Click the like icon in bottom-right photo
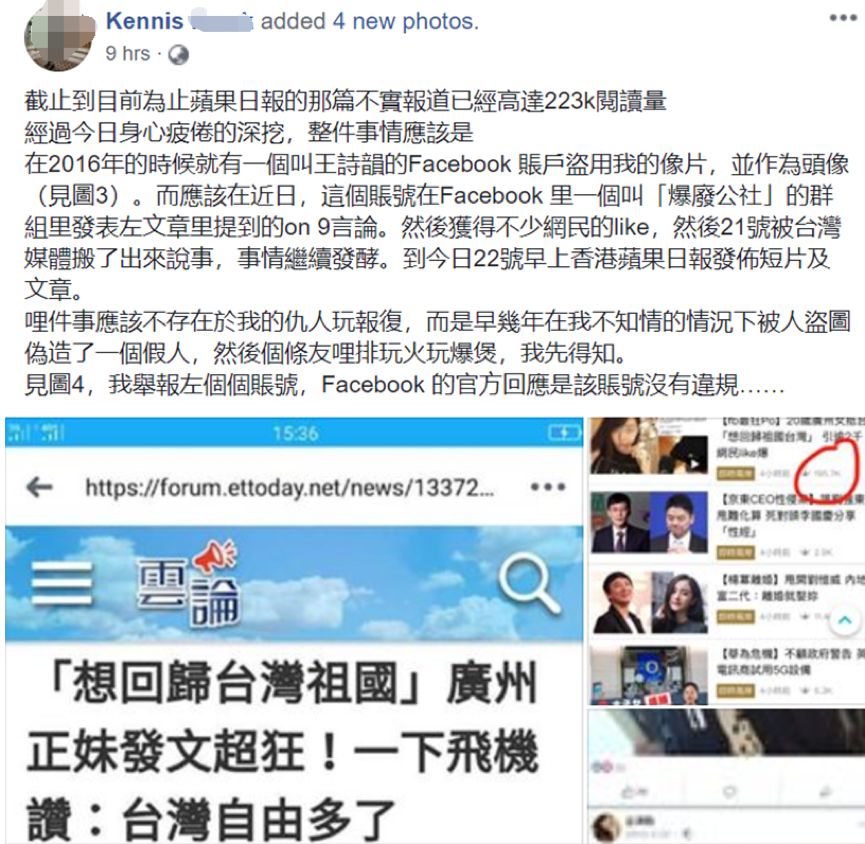 pos(628,792)
